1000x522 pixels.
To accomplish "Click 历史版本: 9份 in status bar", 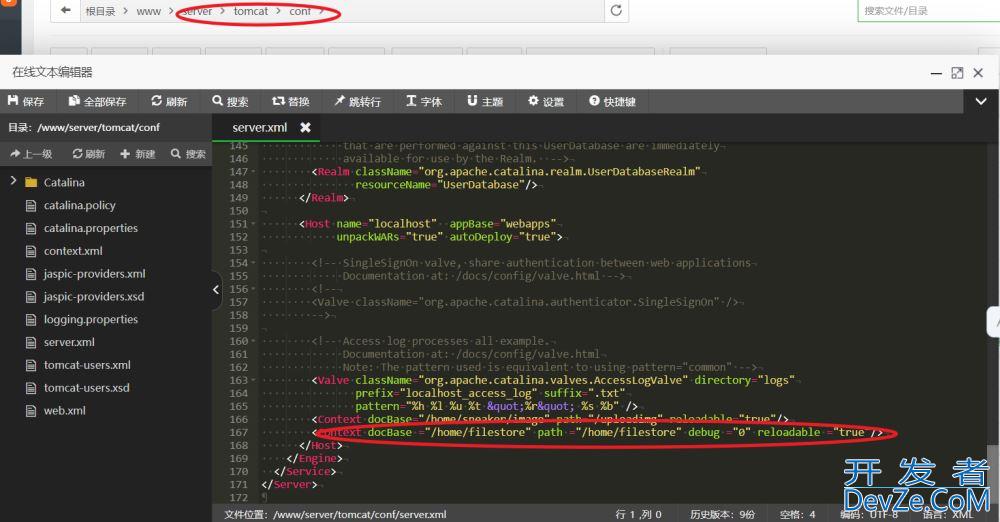I will [723, 514].
